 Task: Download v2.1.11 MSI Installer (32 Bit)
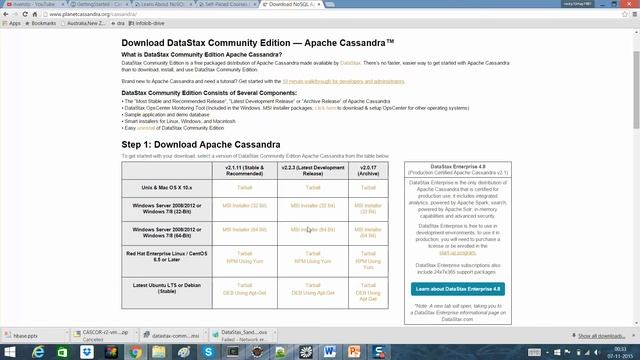click(244, 206)
